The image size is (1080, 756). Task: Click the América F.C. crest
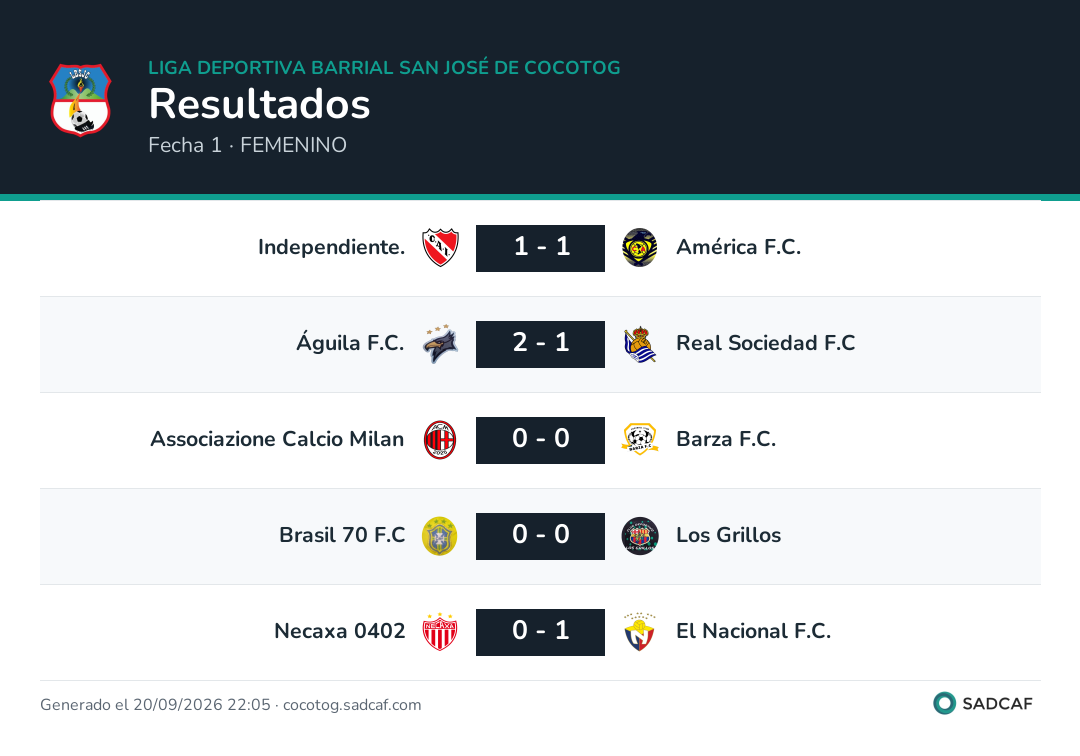(640, 248)
